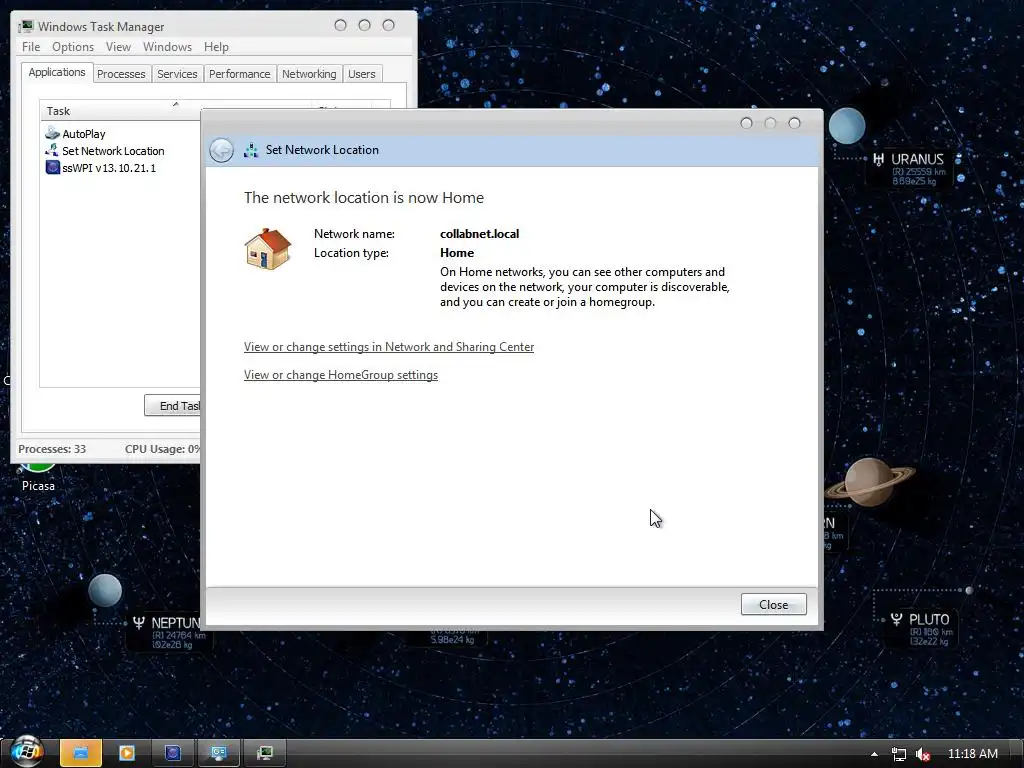Viewport: 1024px width, 768px height.
Task: Click CPU Usage status bar entry
Action: 162,449
